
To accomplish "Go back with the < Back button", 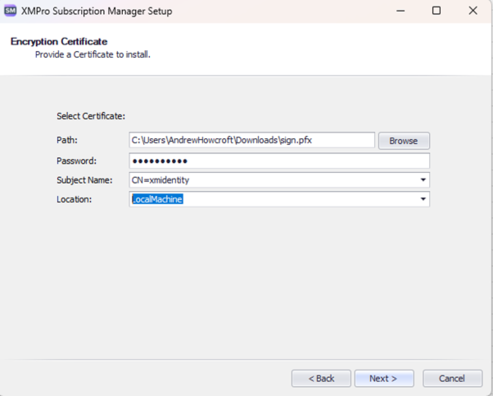I will [x=321, y=378].
